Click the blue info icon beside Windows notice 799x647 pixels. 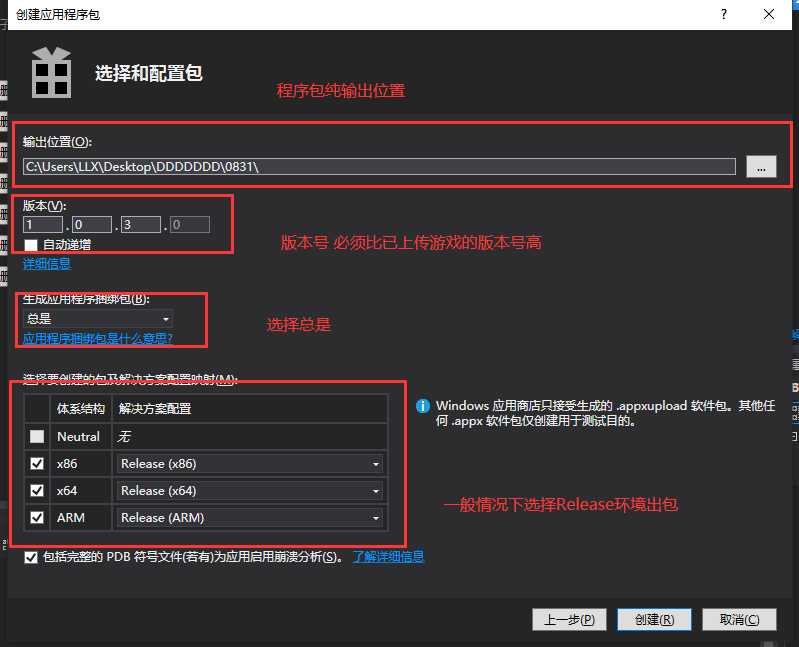[x=423, y=406]
